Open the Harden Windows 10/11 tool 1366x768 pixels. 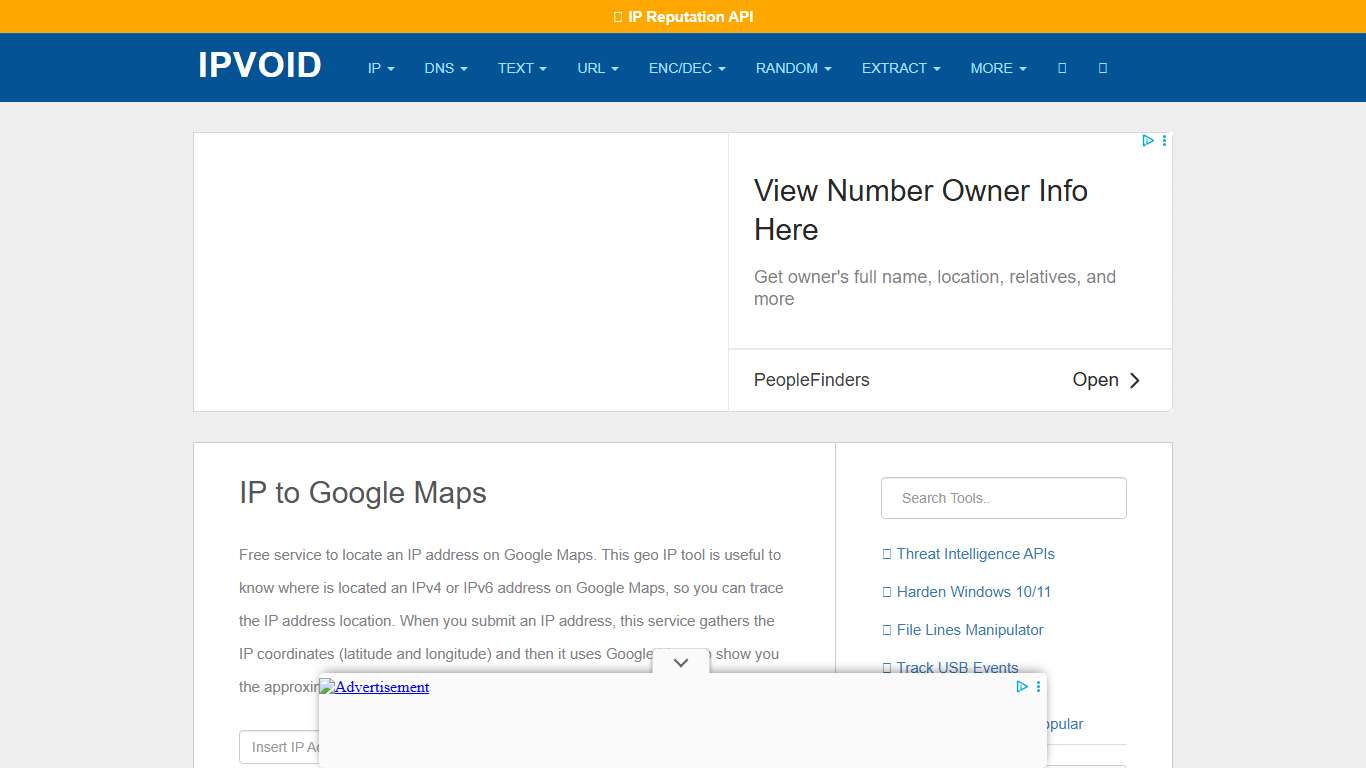point(973,591)
